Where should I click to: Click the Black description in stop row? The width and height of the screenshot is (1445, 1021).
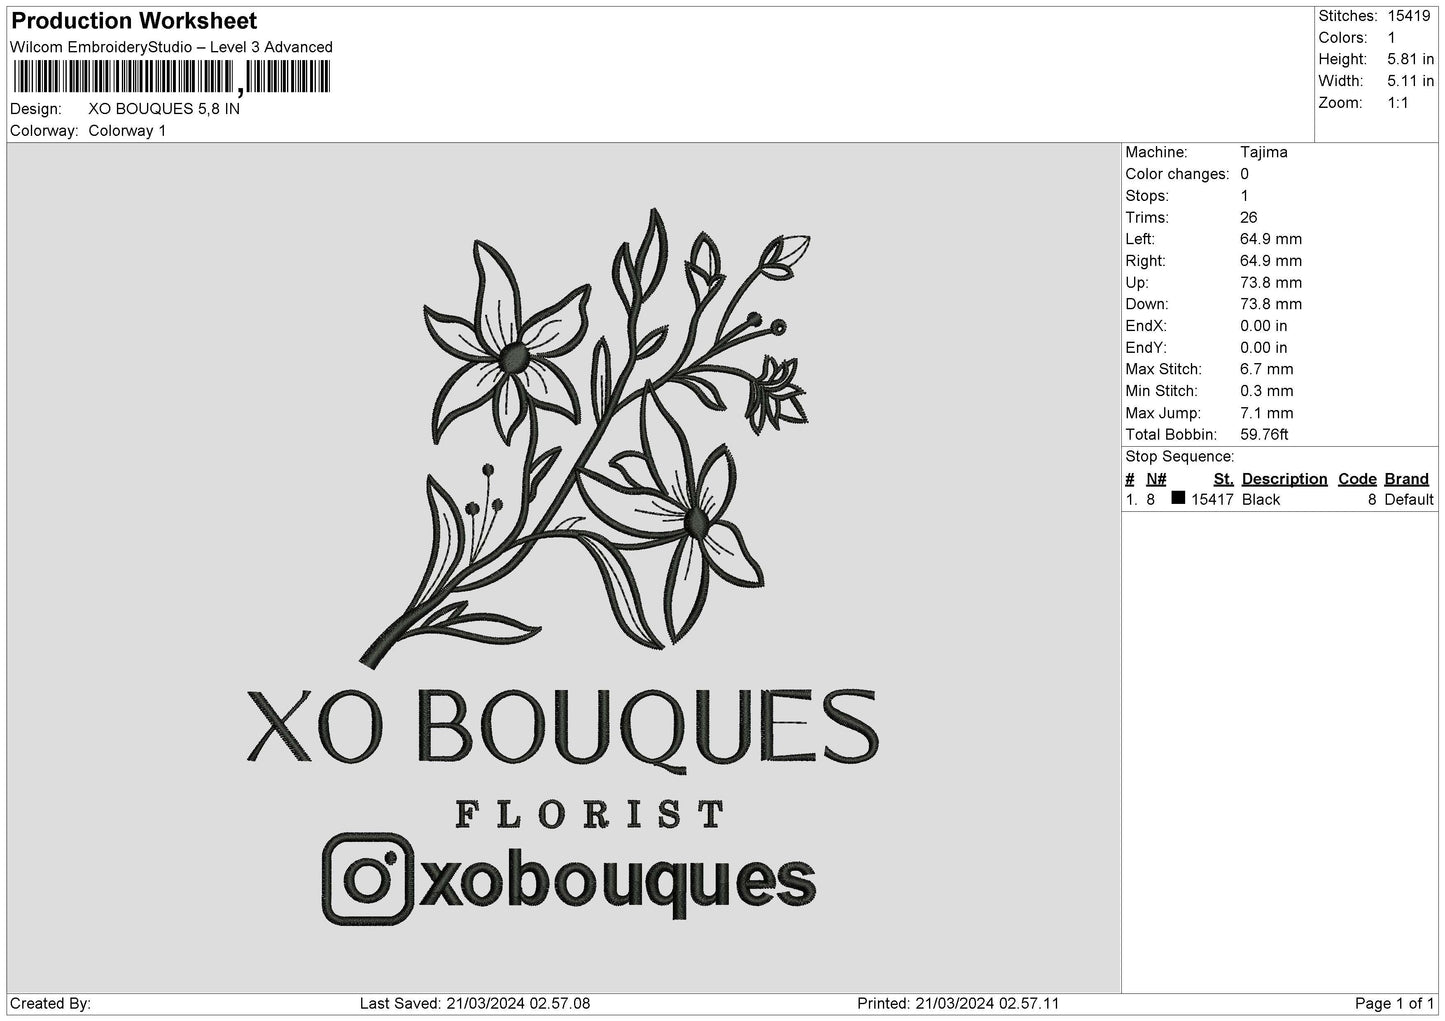pyautogui.click(x=1260, y=500)
